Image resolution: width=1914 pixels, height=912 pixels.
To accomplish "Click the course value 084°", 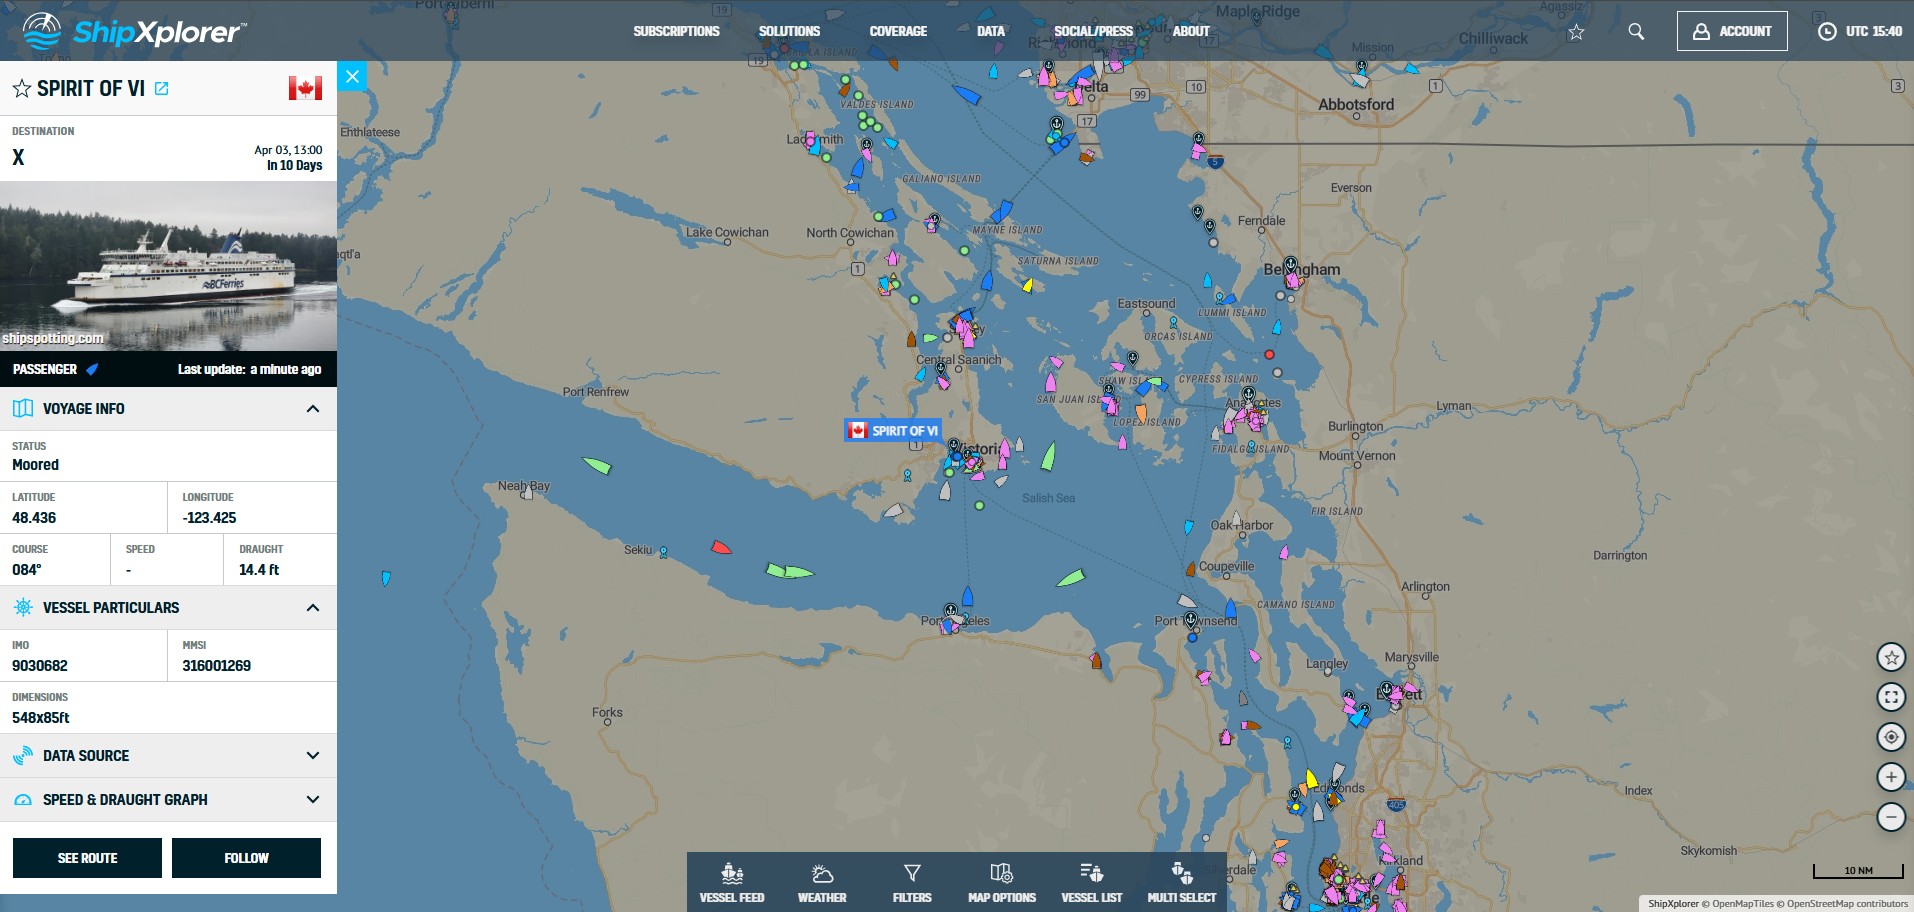I will 27,570.
